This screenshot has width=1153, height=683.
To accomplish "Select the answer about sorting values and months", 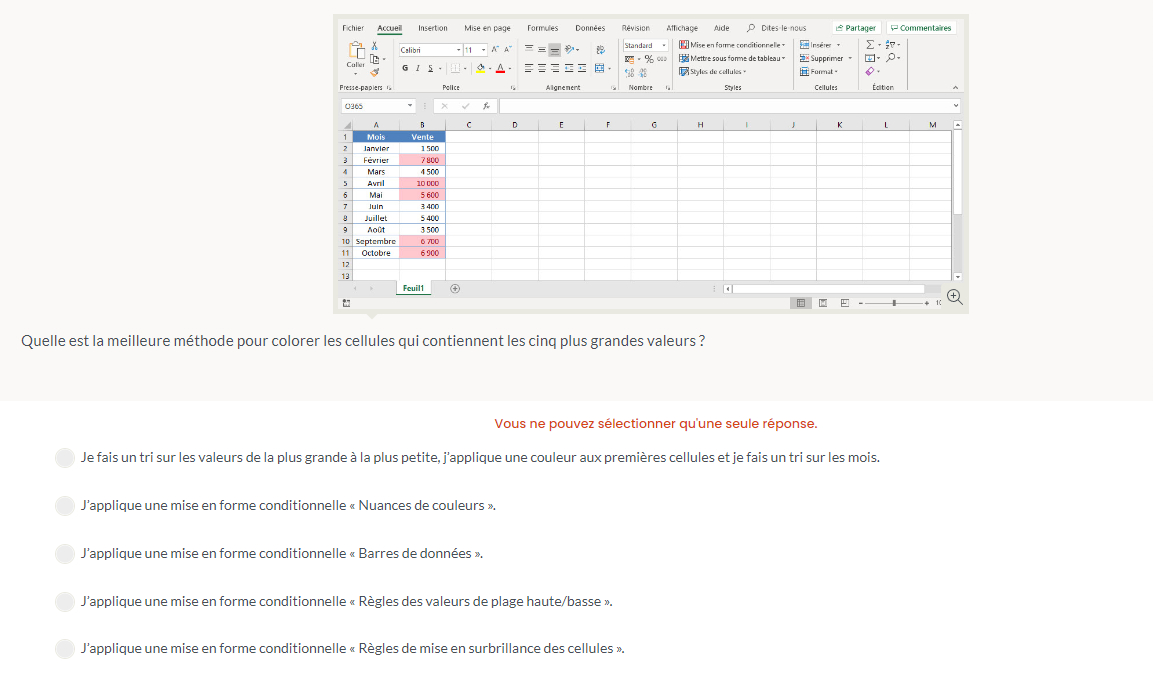I will (x=65, y=458).
